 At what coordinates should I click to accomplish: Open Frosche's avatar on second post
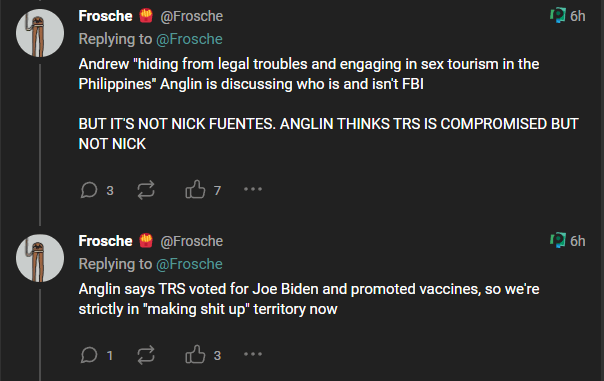pos(40,258)
